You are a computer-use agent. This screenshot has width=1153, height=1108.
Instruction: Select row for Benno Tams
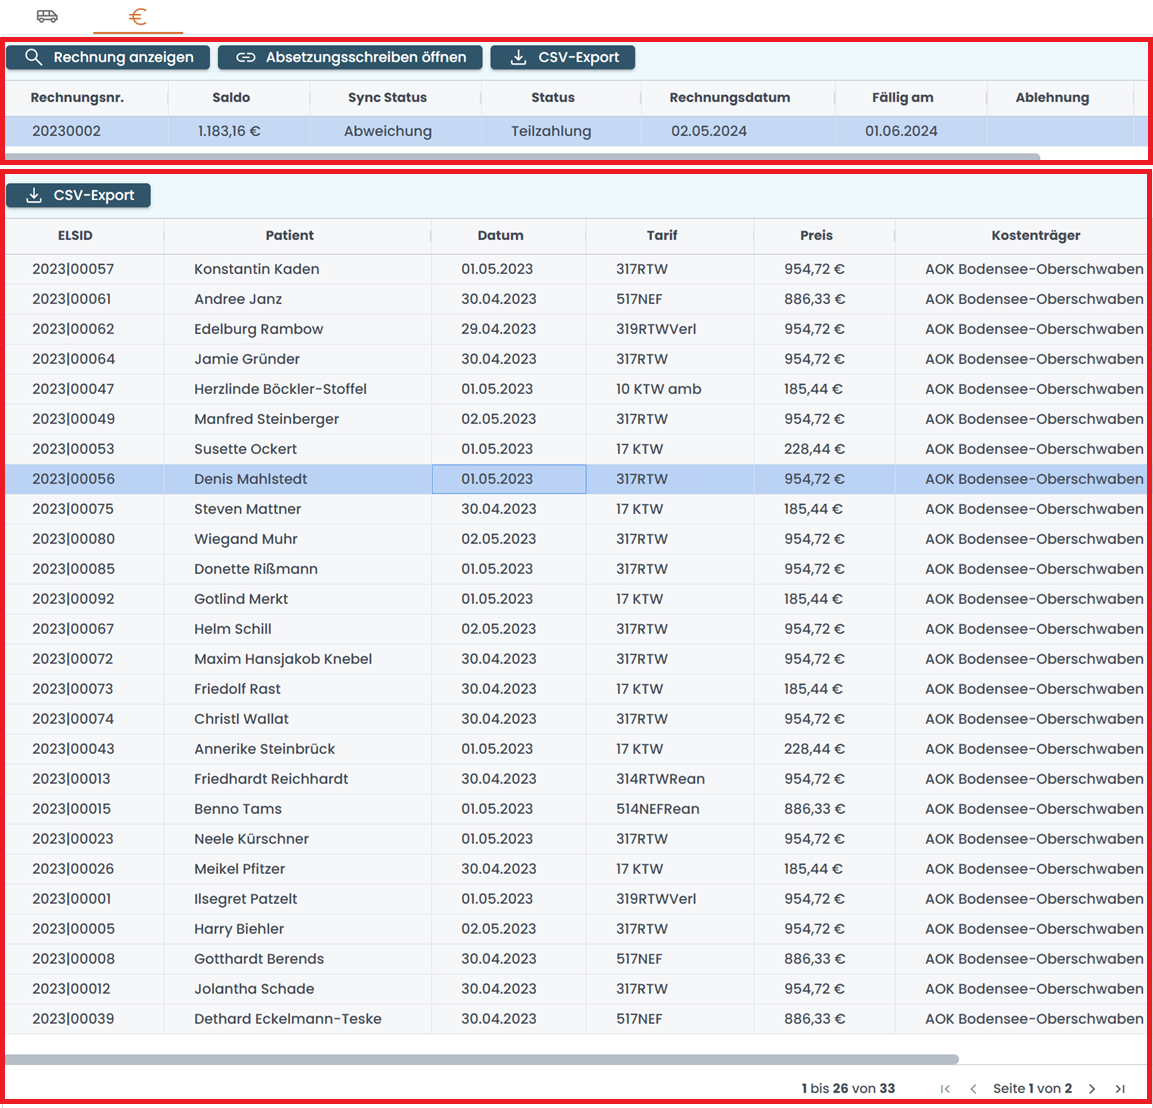(238, 809)
